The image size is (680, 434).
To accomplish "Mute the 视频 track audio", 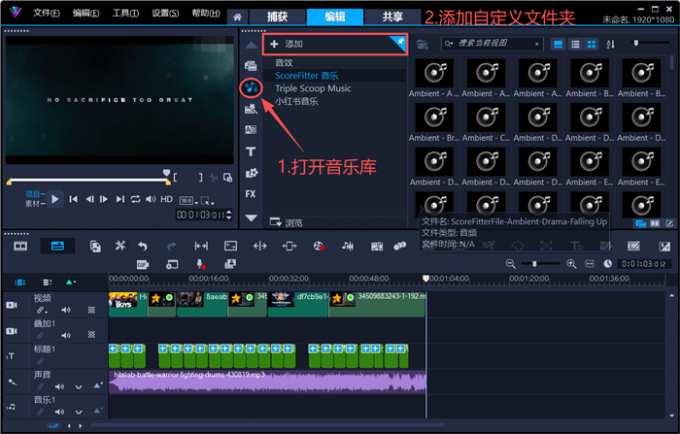I will pos(65,310).
